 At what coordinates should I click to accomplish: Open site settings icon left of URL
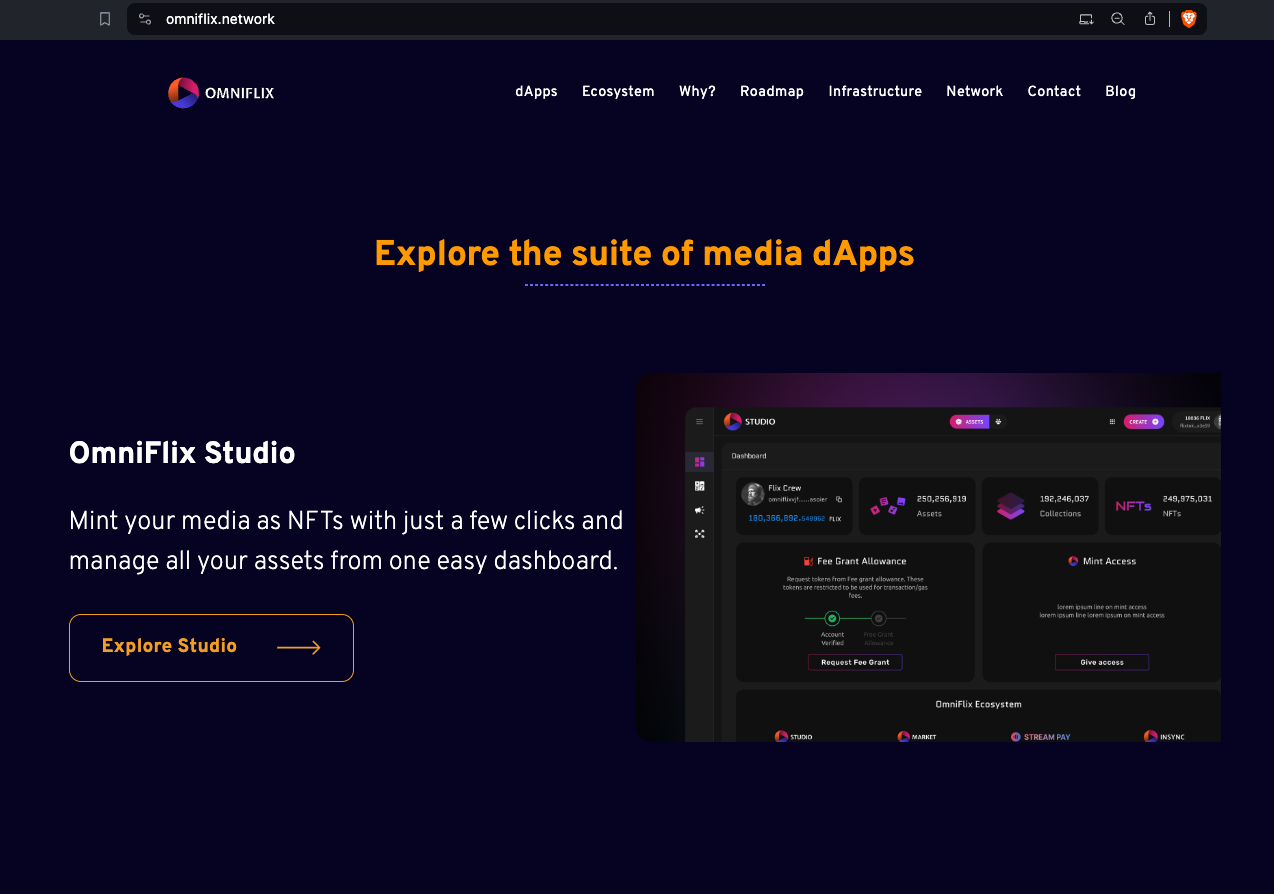point(145,19)
